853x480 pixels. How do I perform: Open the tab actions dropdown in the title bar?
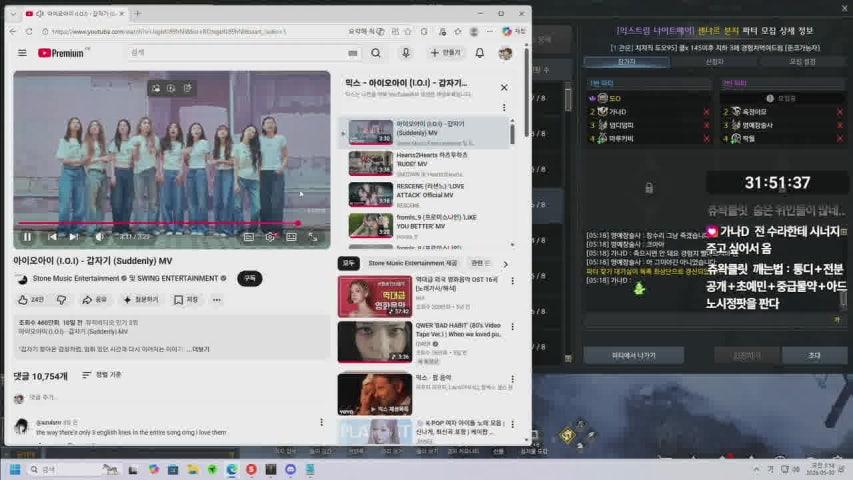[x=13, y=13]
